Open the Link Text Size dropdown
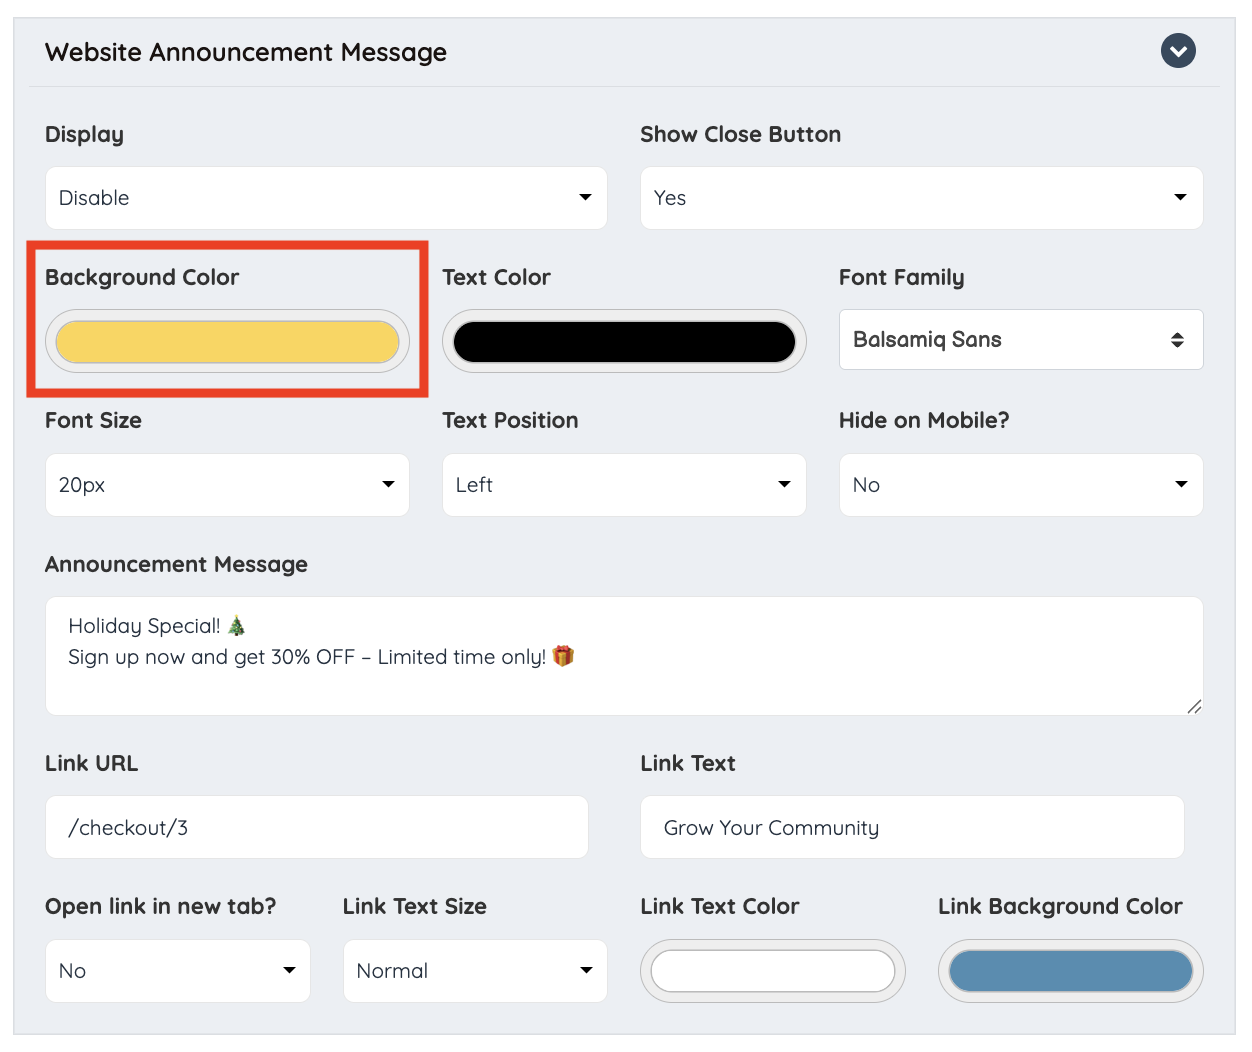 pos(475,971)
